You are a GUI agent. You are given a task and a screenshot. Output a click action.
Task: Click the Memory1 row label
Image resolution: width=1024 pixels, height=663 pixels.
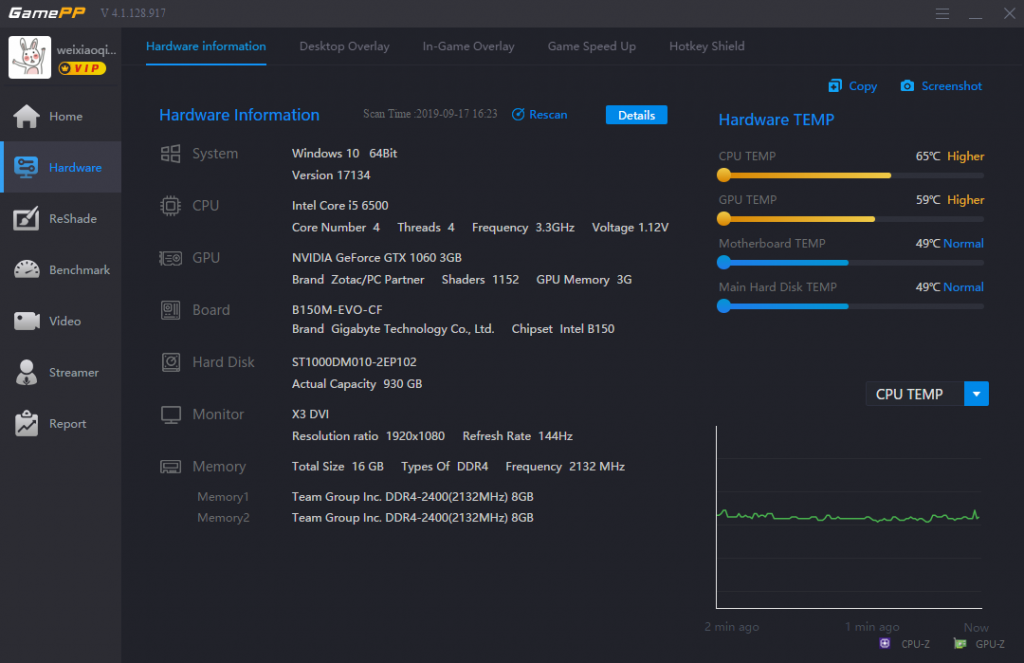pyautogui.click(x=223, y=497)
